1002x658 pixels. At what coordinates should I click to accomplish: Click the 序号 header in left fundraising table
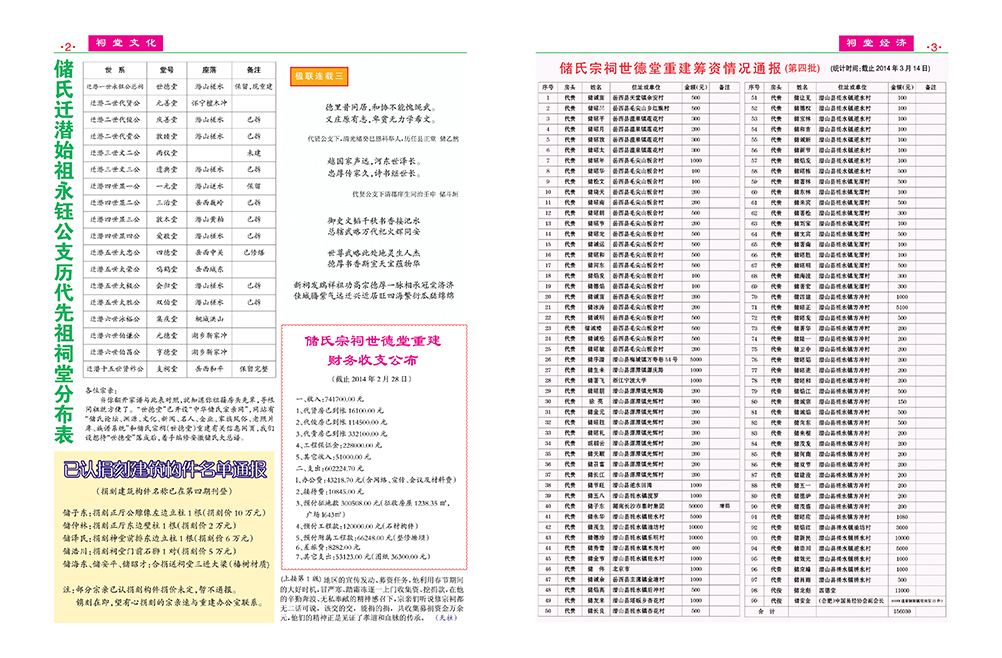pyautogui.click(x=548, y=88)
